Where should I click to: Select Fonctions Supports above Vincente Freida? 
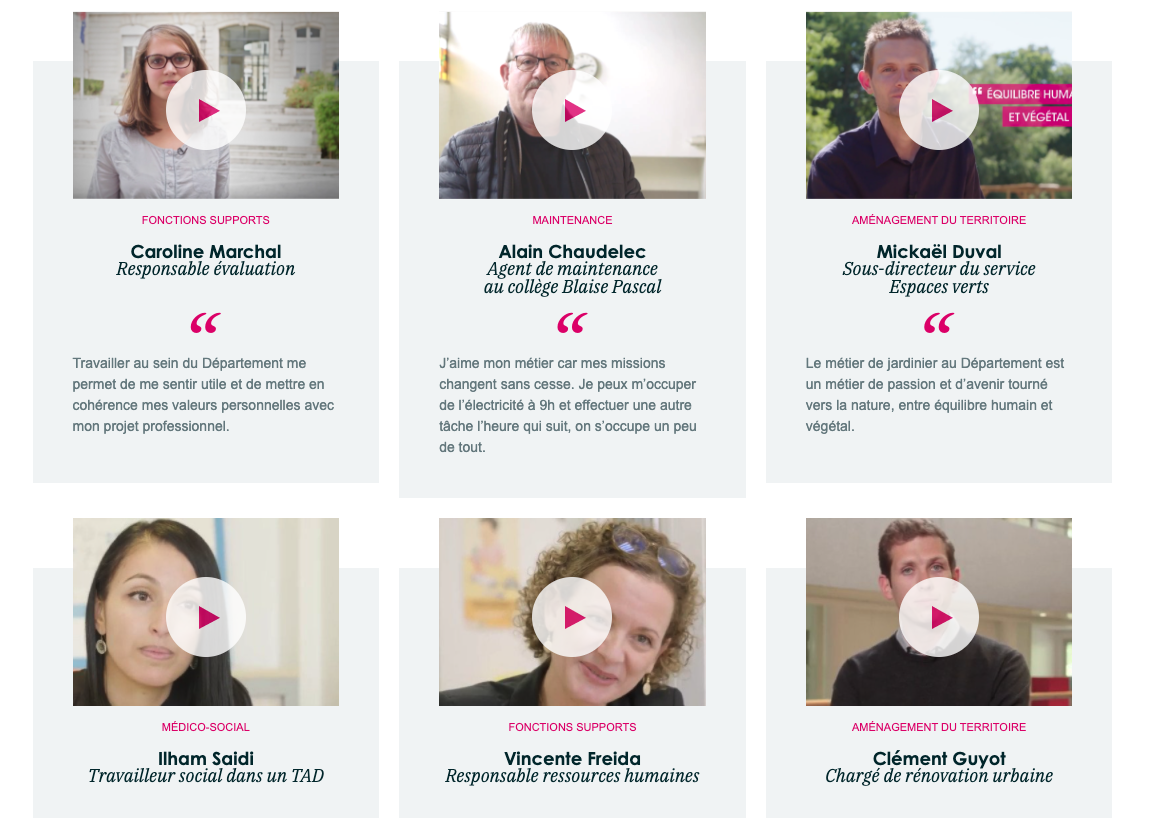[x=572, y=727]
